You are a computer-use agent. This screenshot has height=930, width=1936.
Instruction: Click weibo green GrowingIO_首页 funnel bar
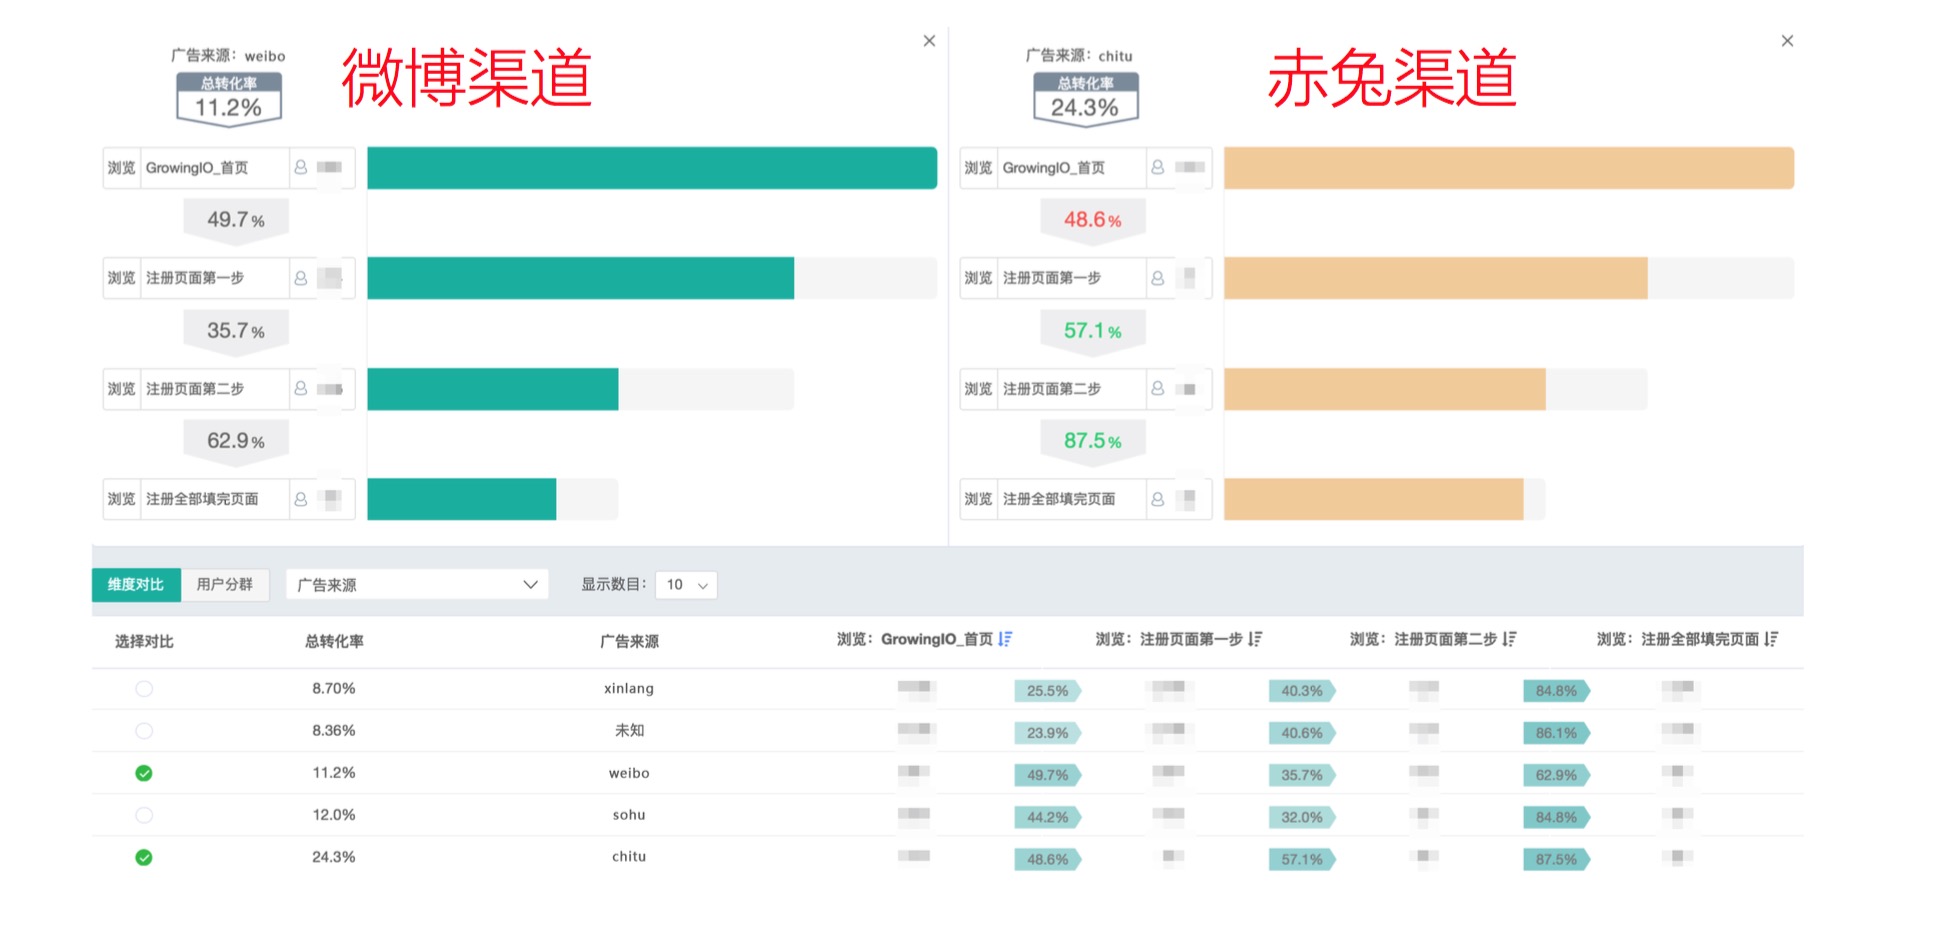coord(652,168)
